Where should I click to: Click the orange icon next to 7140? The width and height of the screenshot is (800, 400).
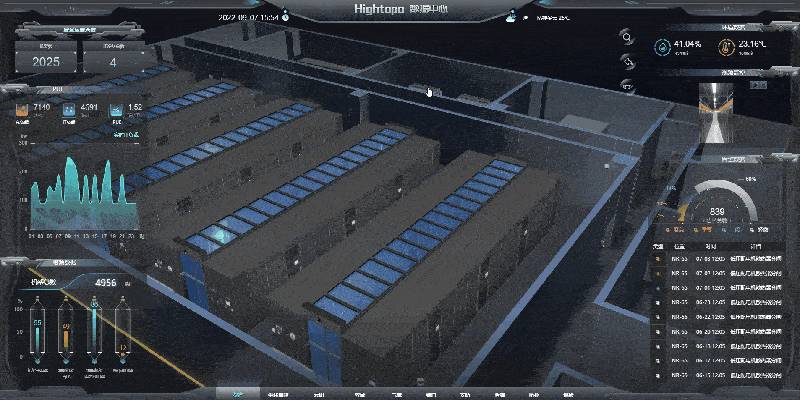click(x=22, y=108)
